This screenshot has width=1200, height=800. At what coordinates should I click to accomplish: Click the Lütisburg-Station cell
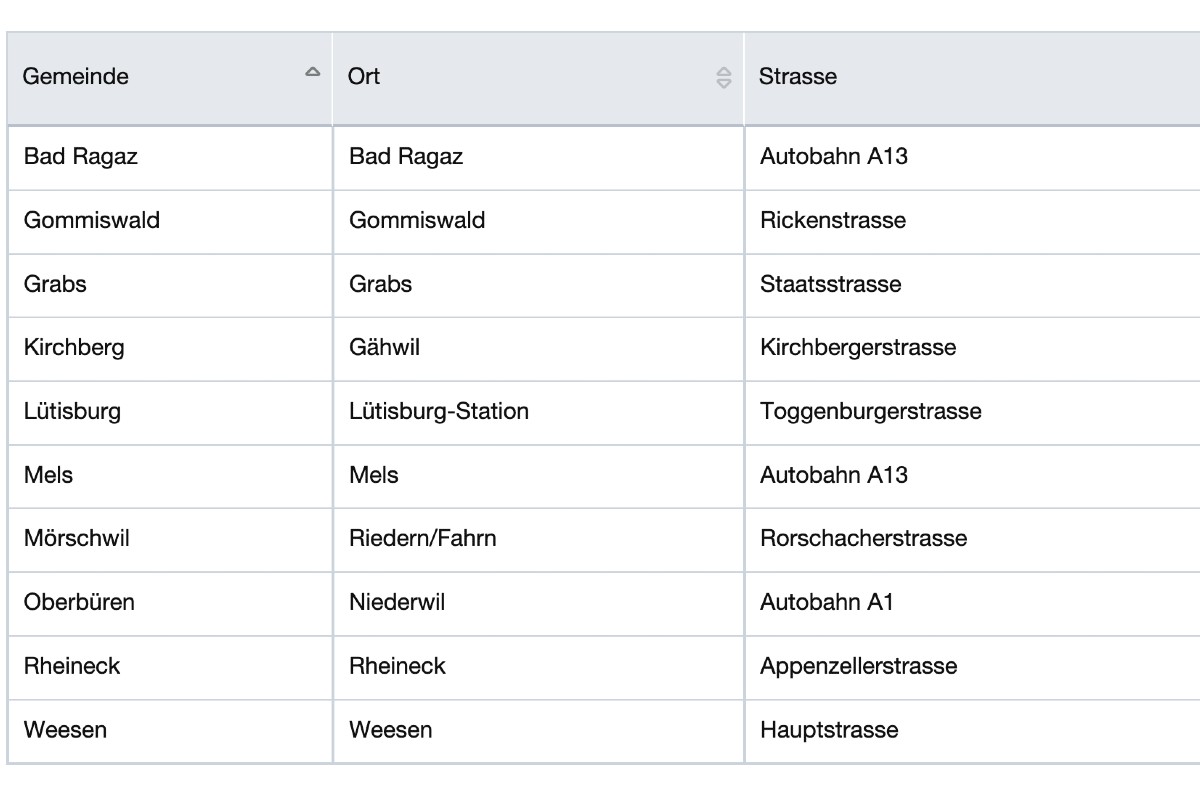pyautogui.click(x=438, y=412)
